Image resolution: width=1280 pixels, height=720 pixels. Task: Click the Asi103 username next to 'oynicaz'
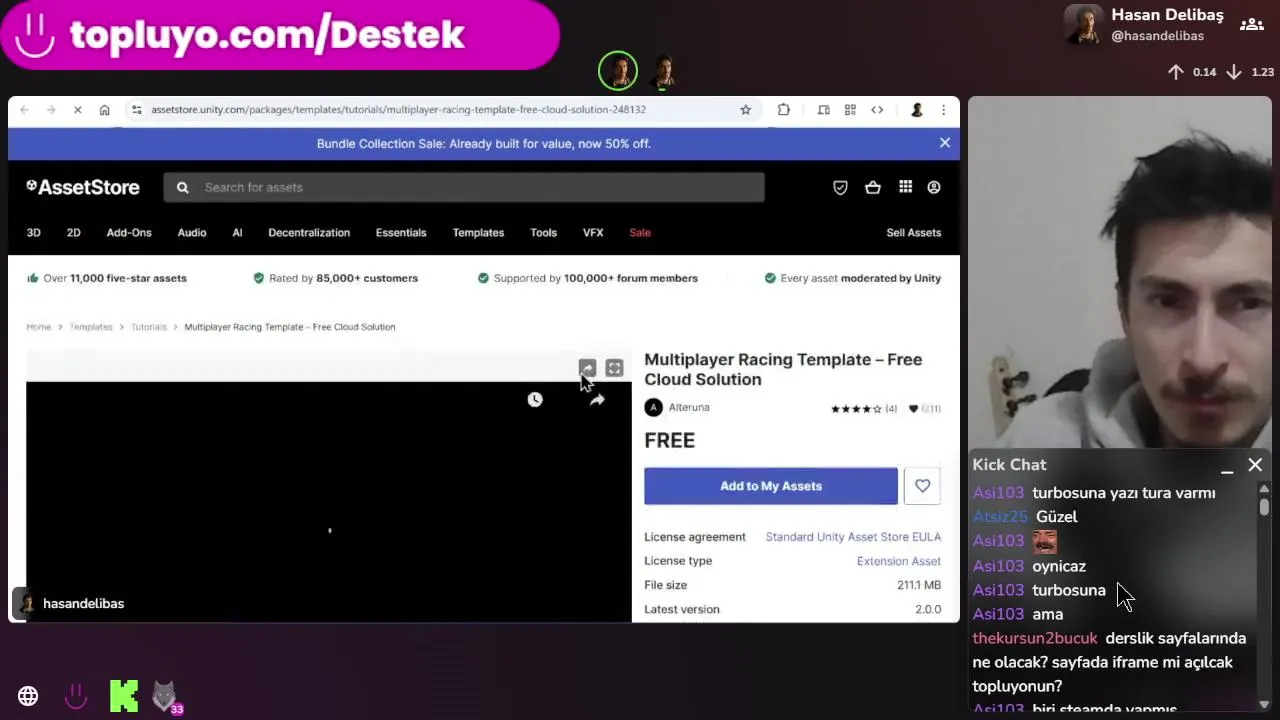coord(998,566)
